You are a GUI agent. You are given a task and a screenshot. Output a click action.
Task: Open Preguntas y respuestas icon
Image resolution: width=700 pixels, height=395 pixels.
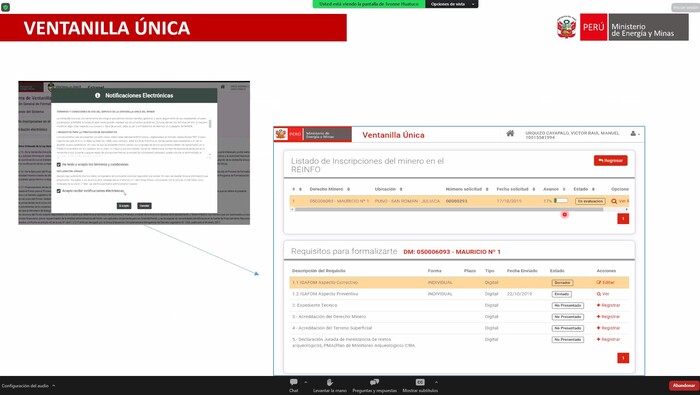(x=374, y=382)
